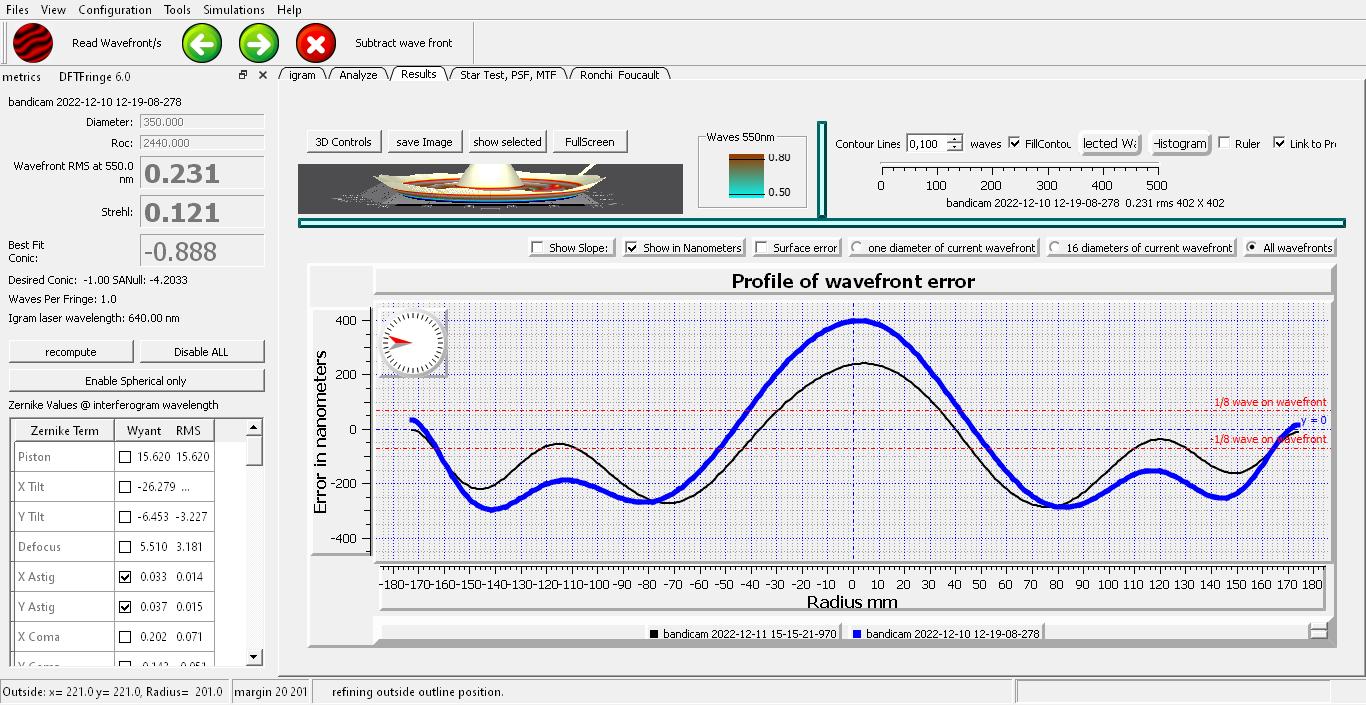The width and height of the screenshot is (1366, 705).
Task: Click the Enable Spherical only button
Action: pyautogui.click(x=136, y=381)
